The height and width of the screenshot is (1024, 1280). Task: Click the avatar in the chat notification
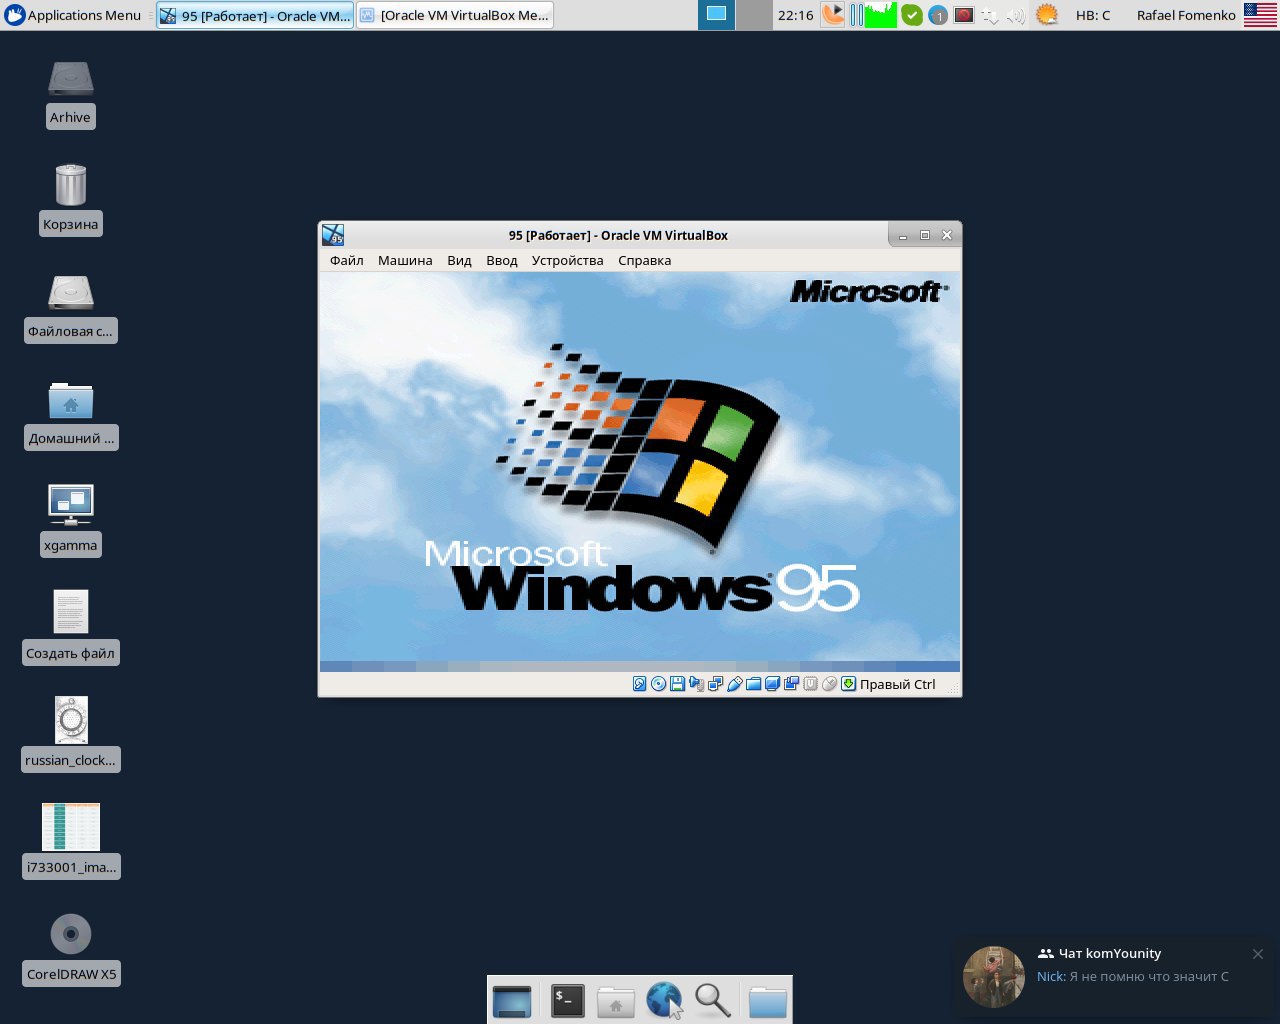994,977
